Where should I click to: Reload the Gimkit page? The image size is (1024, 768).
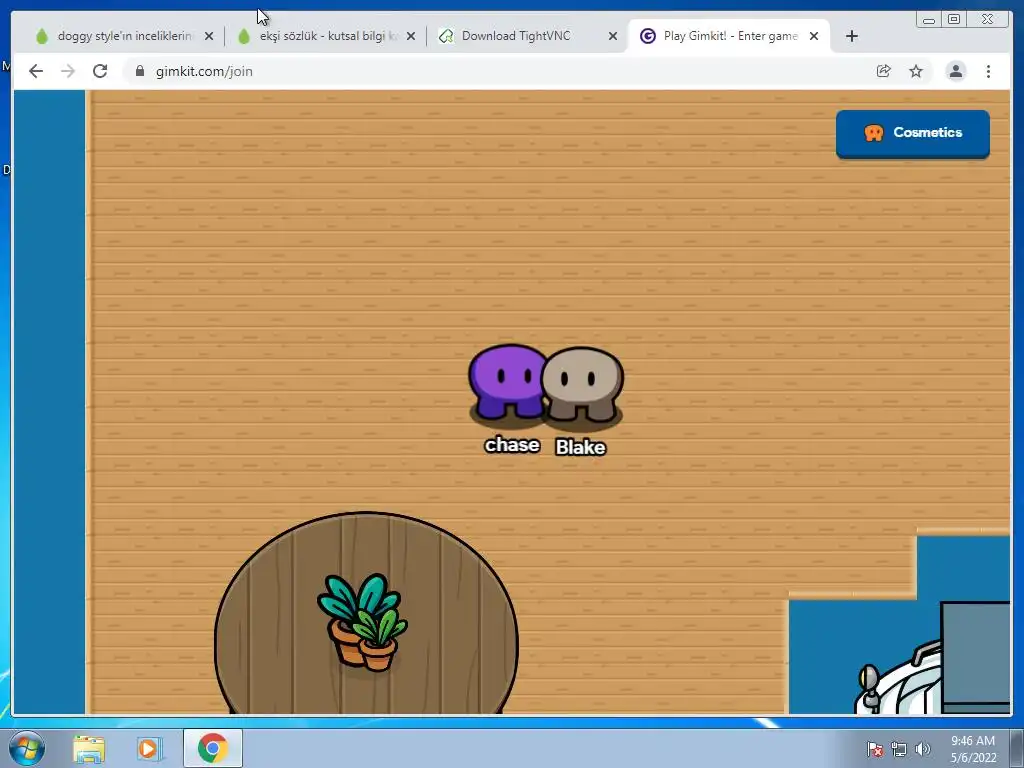coord(100,71)
